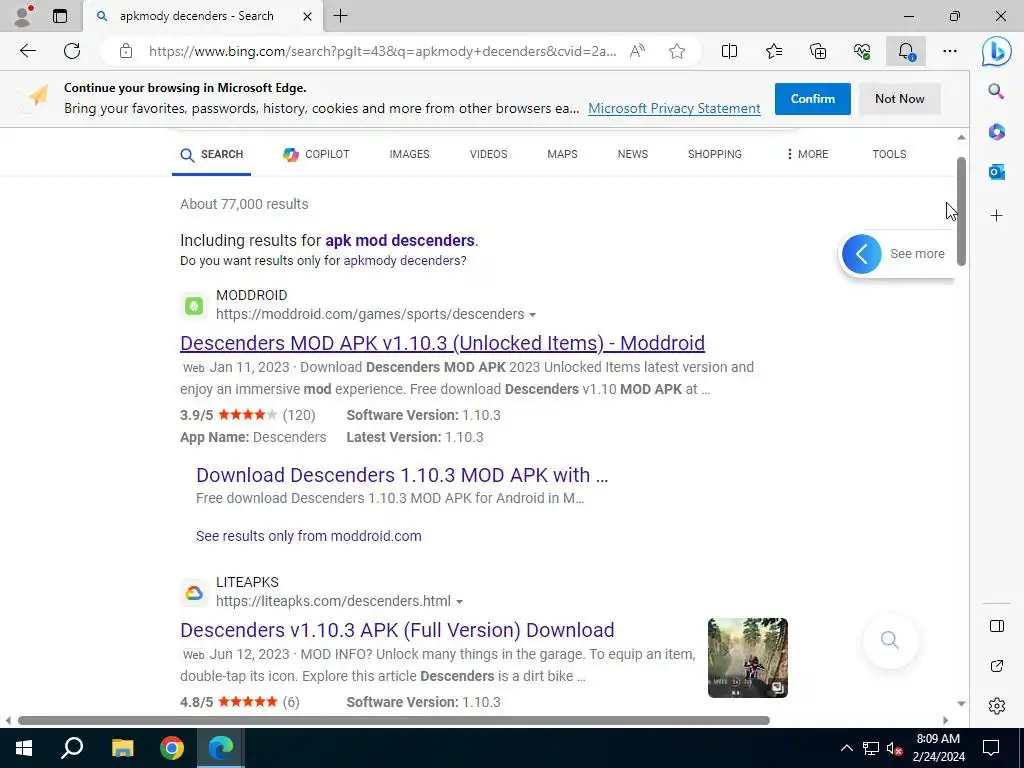Click the apk mod descenders suggestion
The height and width of the screenshot is (768, 1024).
click(400, 240)
